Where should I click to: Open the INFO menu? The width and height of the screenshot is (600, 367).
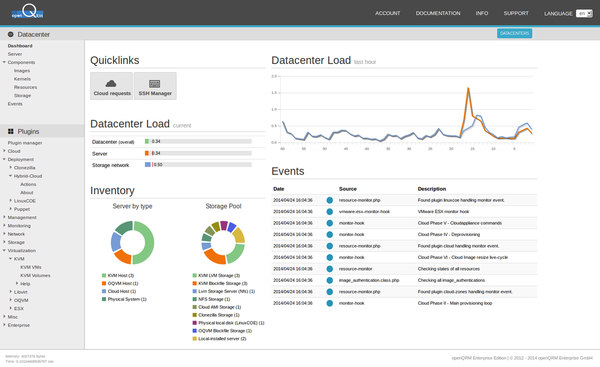coord(482,13)
